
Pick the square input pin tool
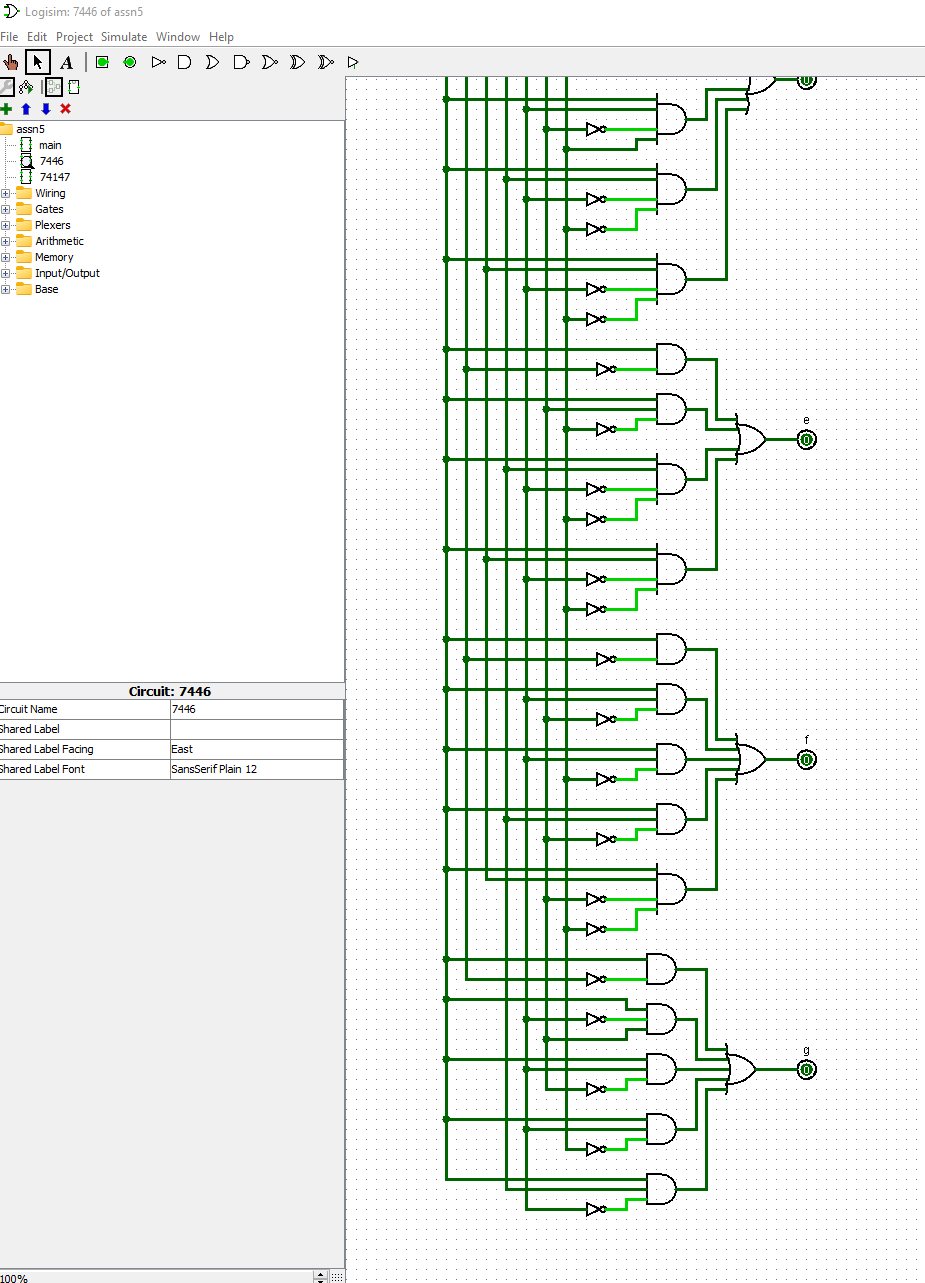click(x=102, y=62)
